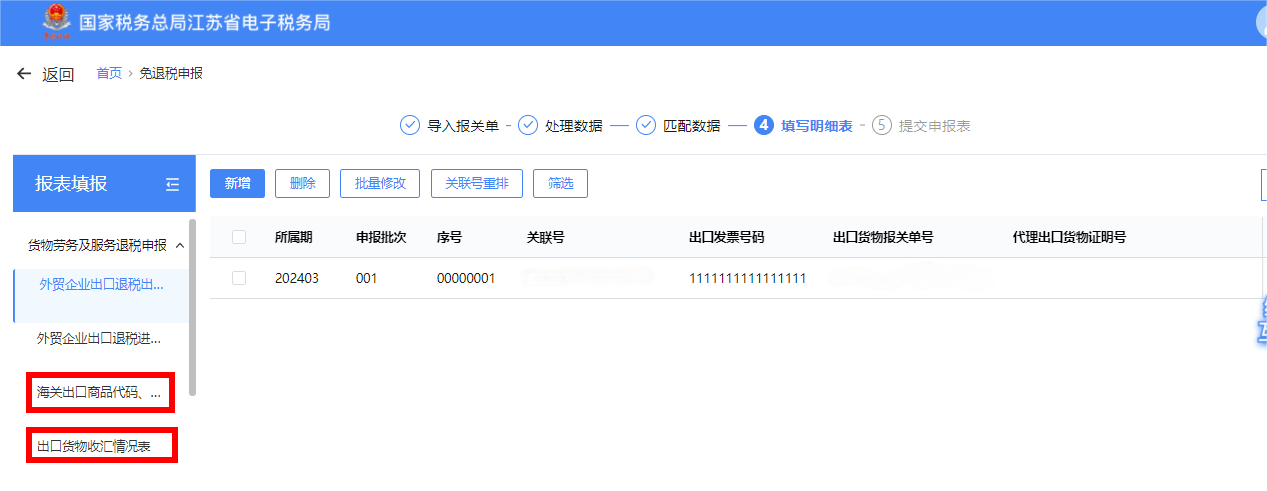Click the checkmark icon for step 导入报关单
The height and width of the screenshot is (491, 1267).
[410, 125]
